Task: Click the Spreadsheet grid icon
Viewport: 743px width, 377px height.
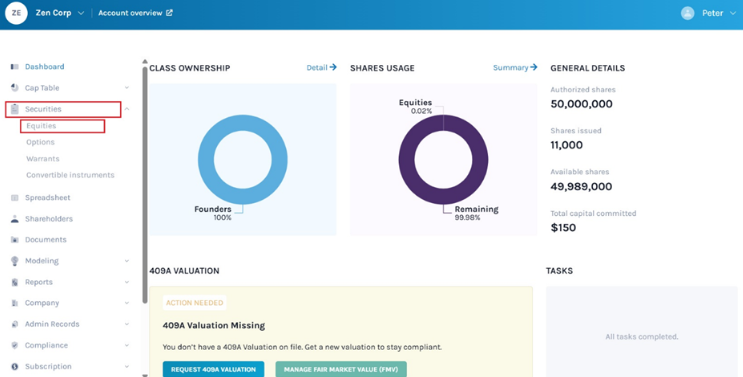Action: click(x=15, y=197)
